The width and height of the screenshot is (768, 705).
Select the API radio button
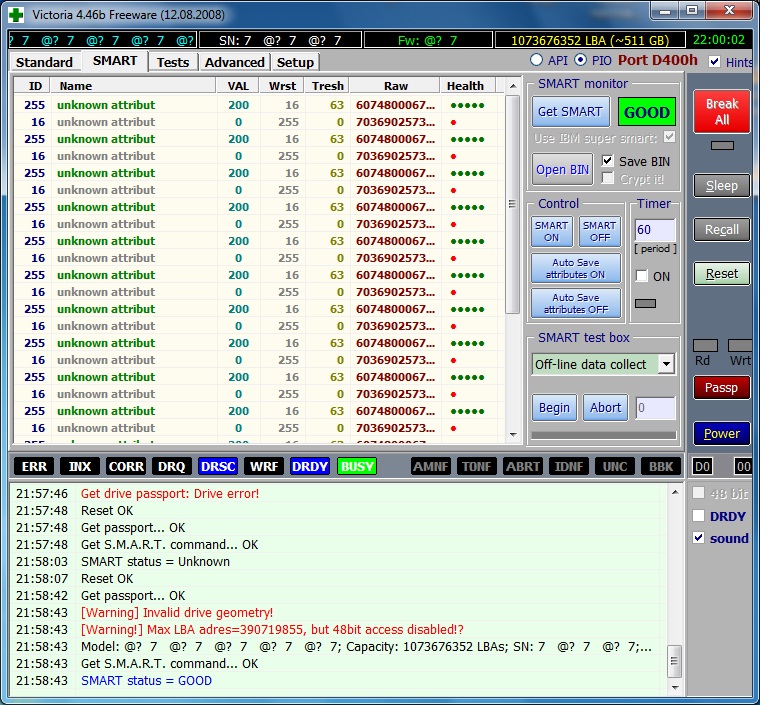[x=537, y=61]
